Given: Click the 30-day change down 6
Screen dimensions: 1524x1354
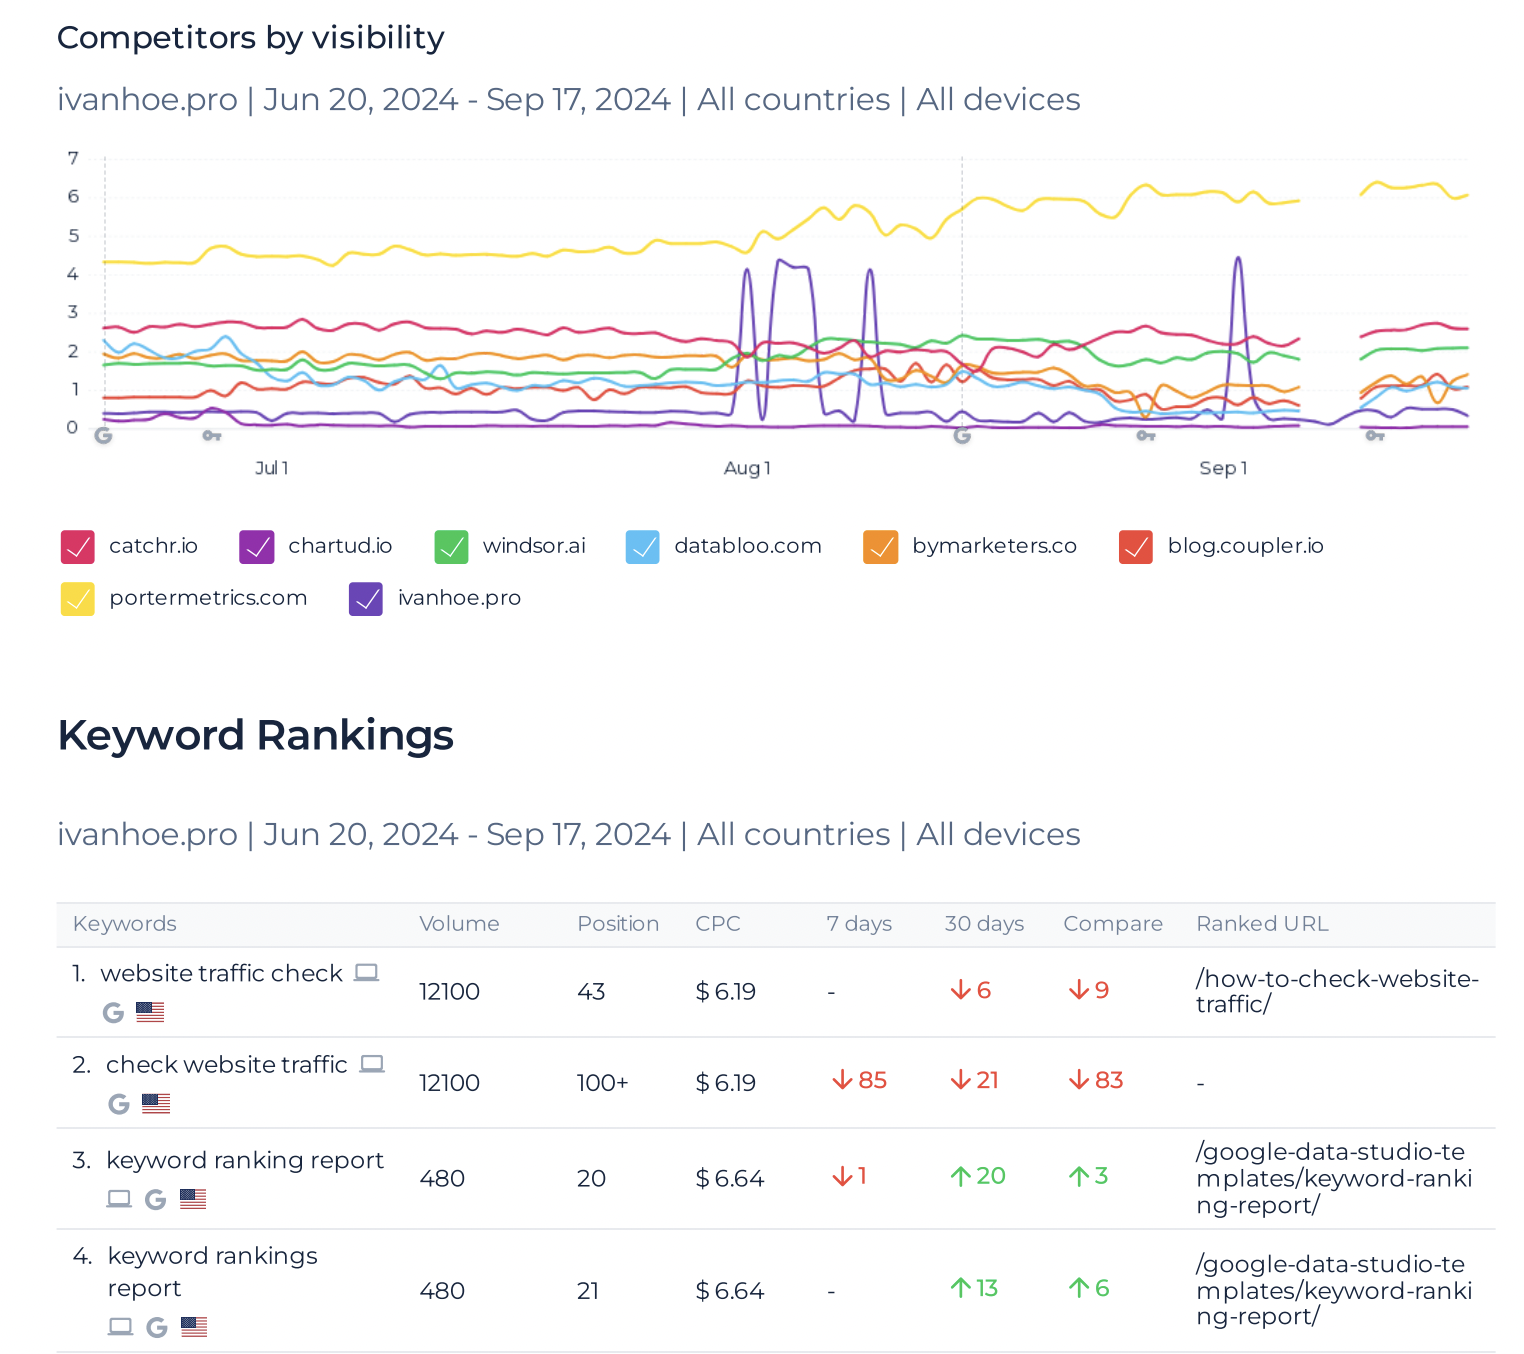Looking at the screenshot, I should (970, 990).
